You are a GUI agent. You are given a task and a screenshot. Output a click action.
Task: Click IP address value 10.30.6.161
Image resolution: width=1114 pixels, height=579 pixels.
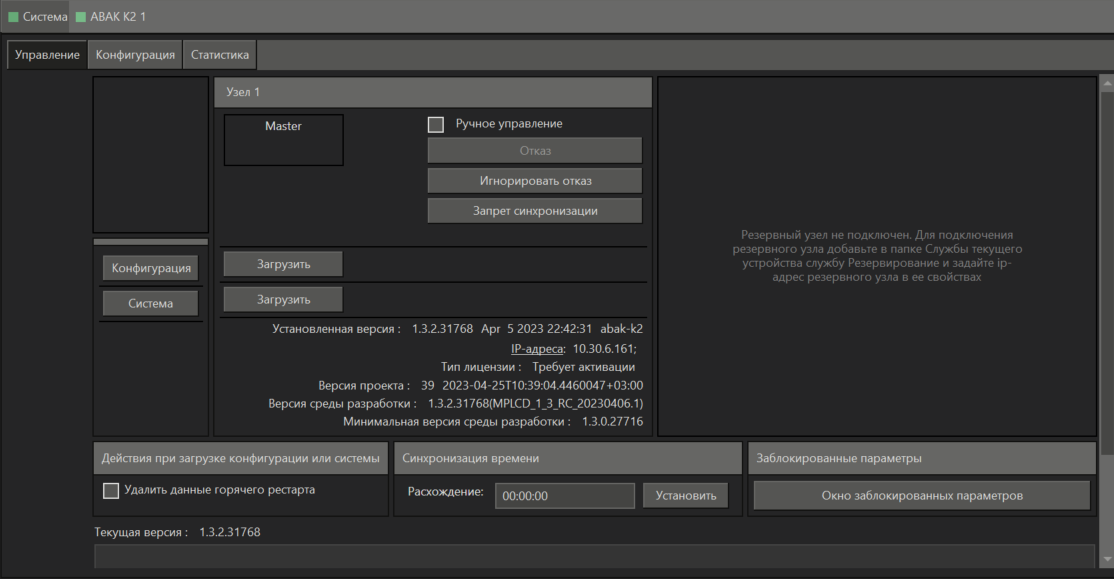(605, 348)
